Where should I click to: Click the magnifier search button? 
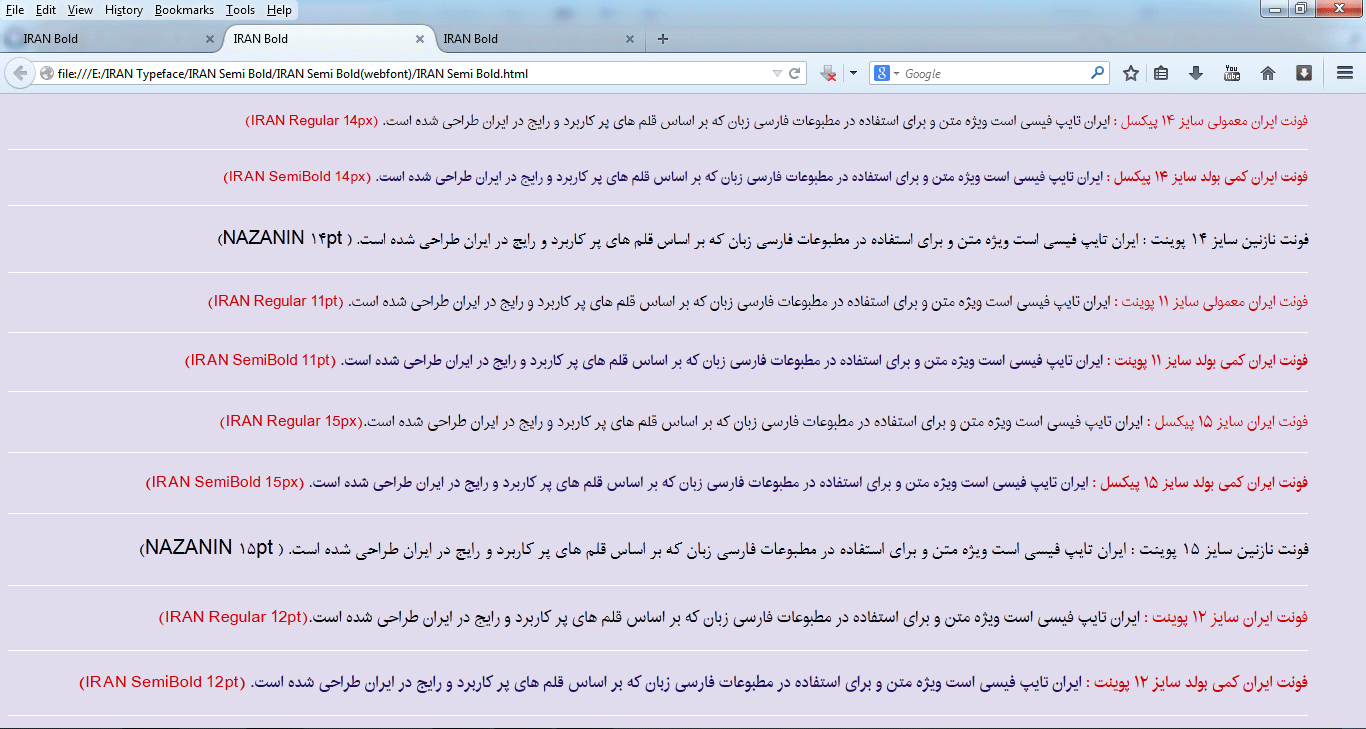(x=1098, y=73)
